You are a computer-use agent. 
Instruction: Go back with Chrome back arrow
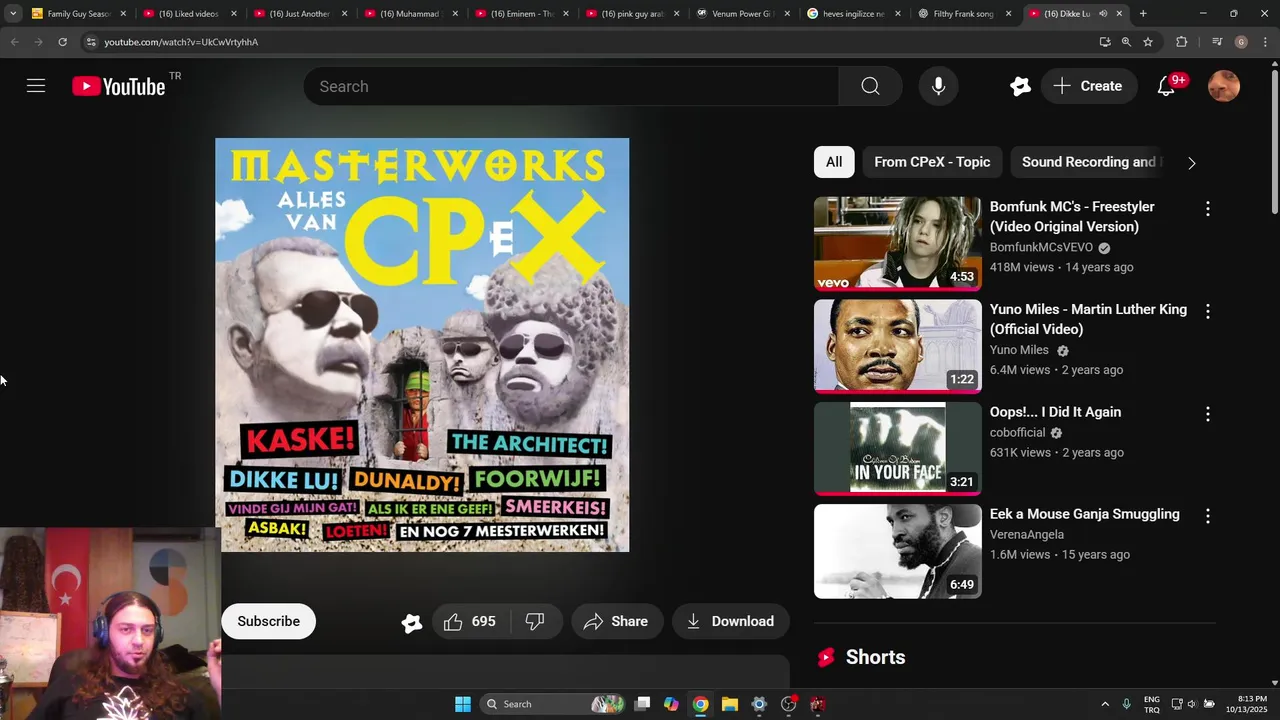14,42
